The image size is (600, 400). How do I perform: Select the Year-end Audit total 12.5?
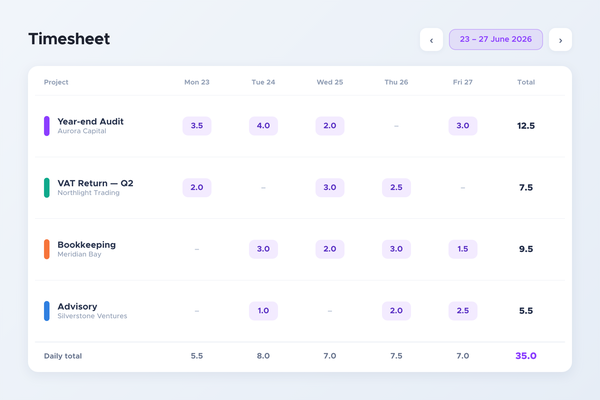(526, 126)
